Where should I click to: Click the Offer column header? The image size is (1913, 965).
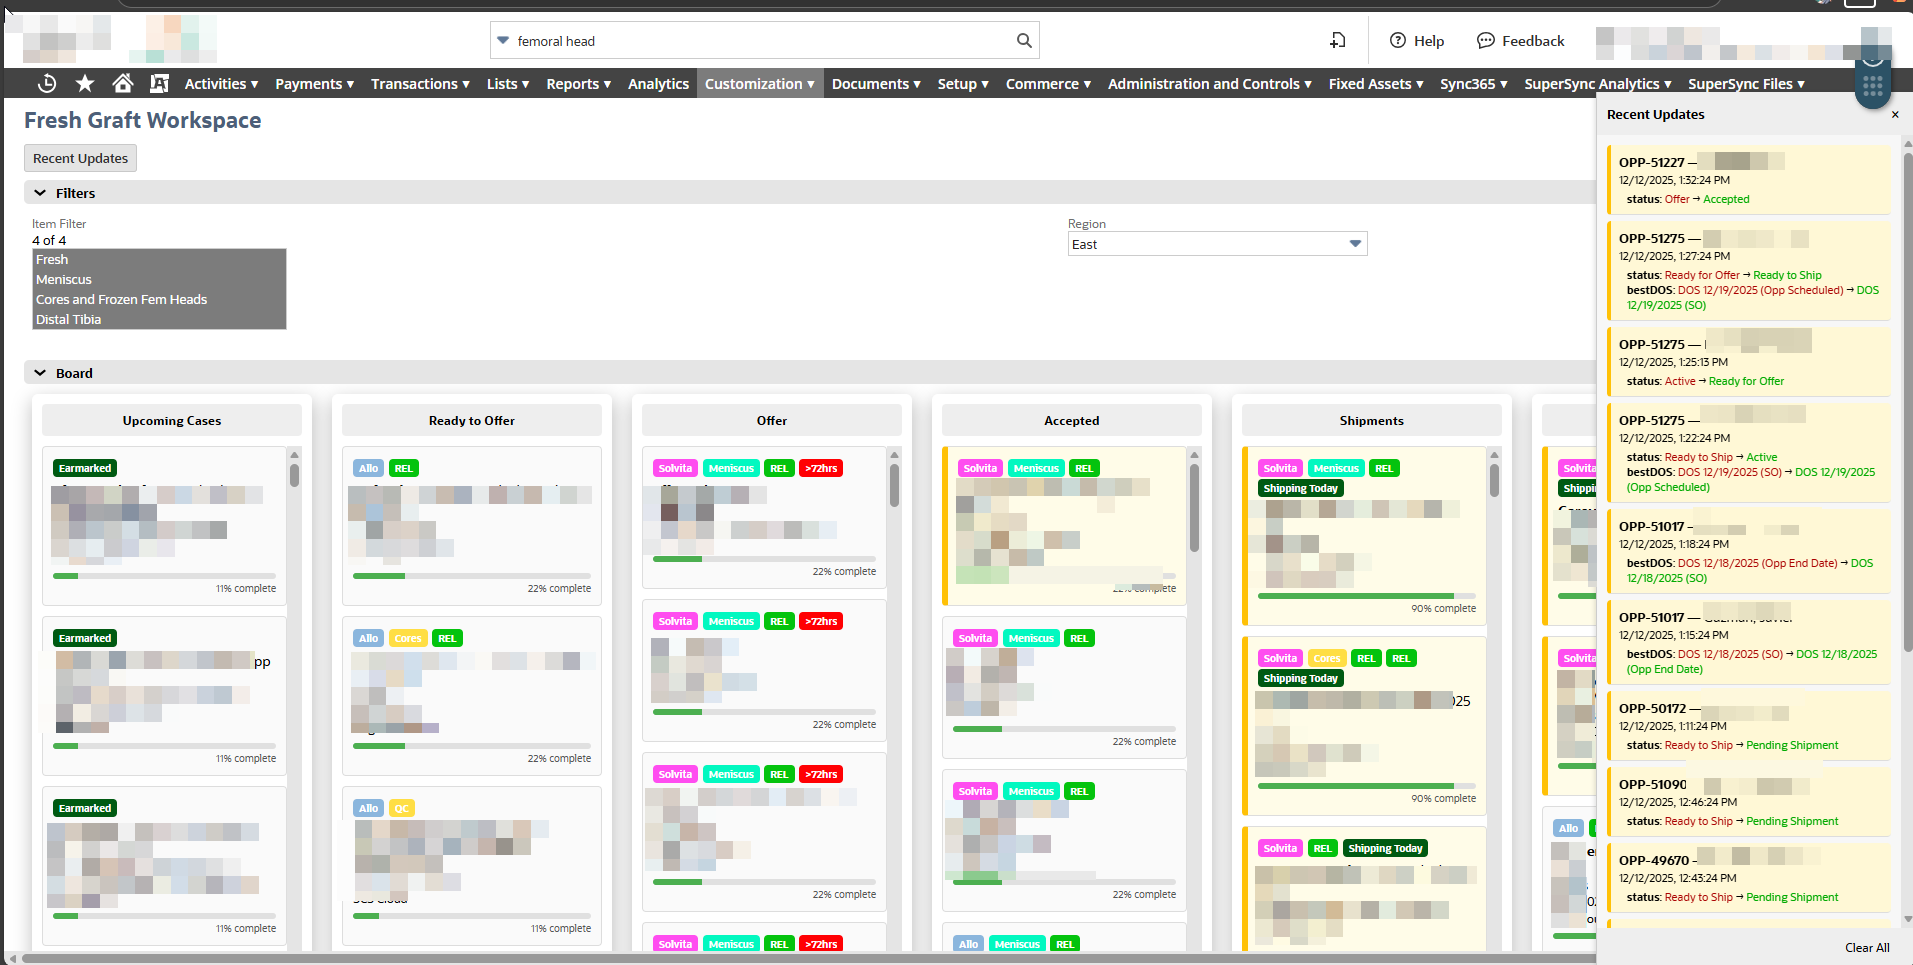pos(772,421)
